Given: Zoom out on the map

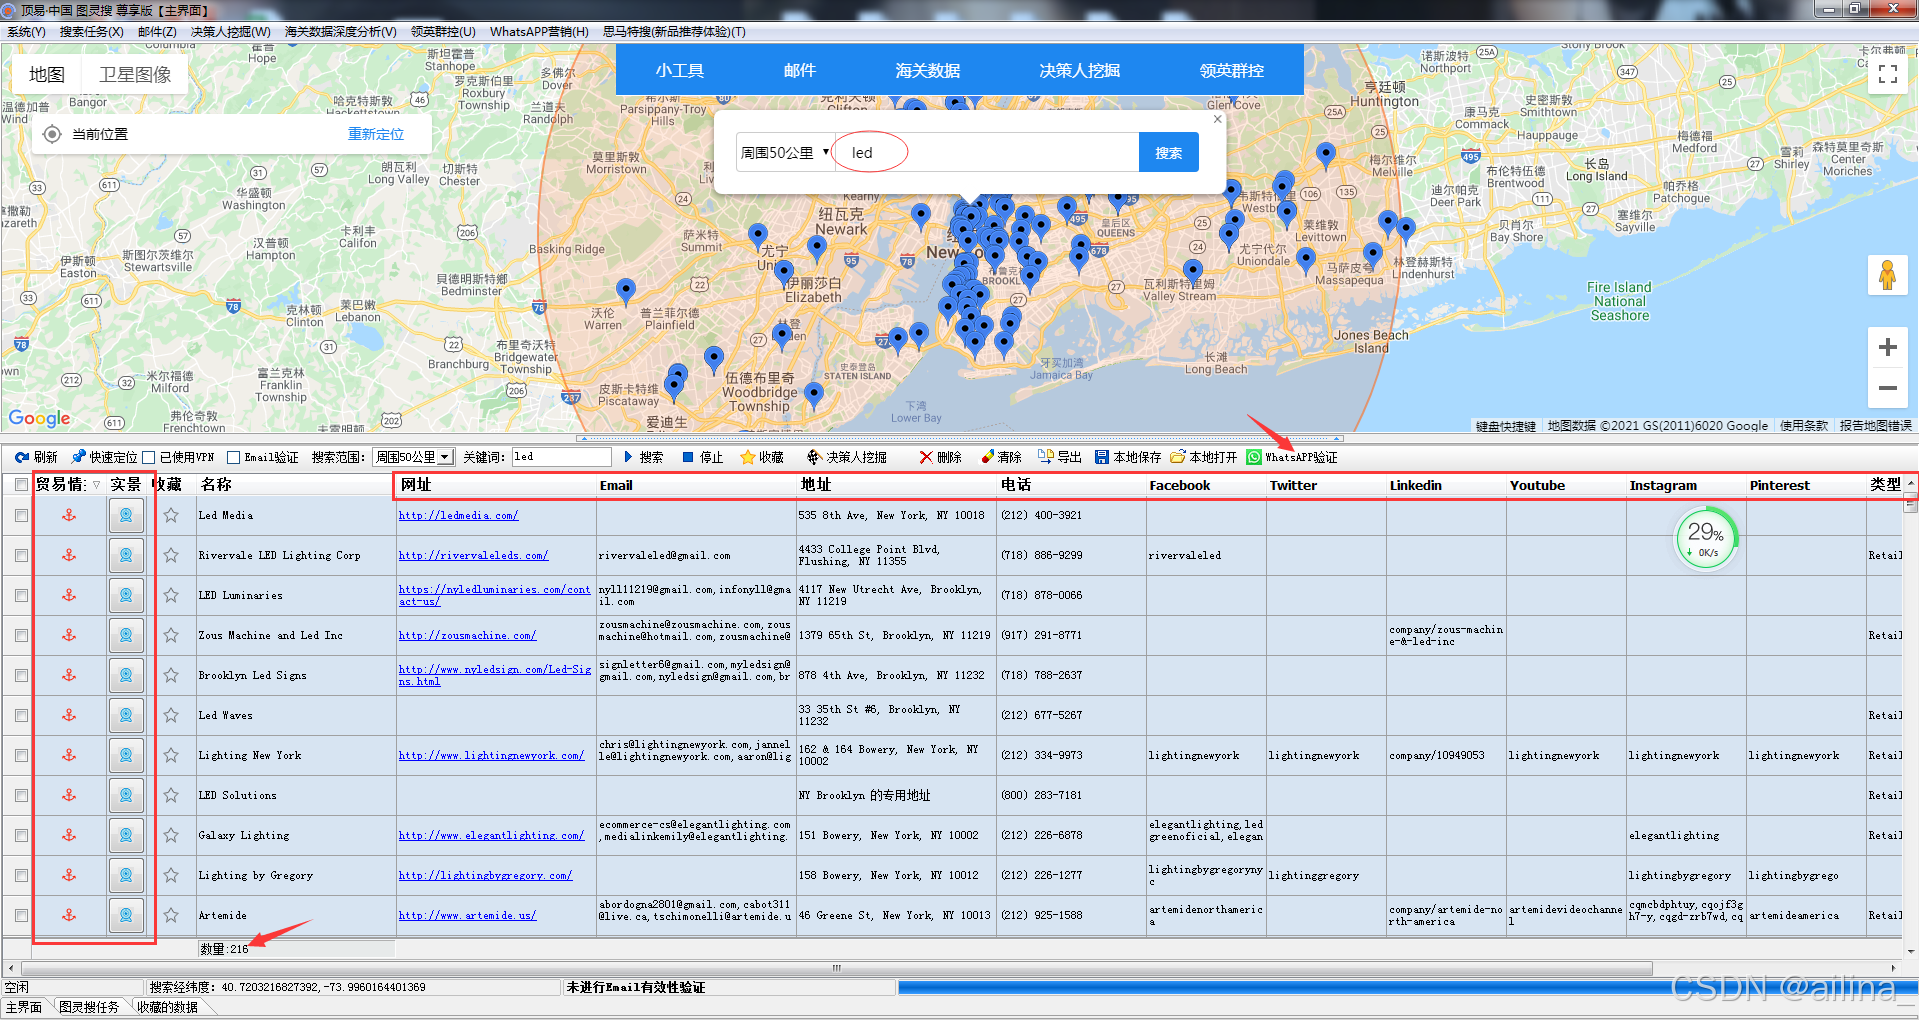Looking at the screenshot, I should (1888, 388).
